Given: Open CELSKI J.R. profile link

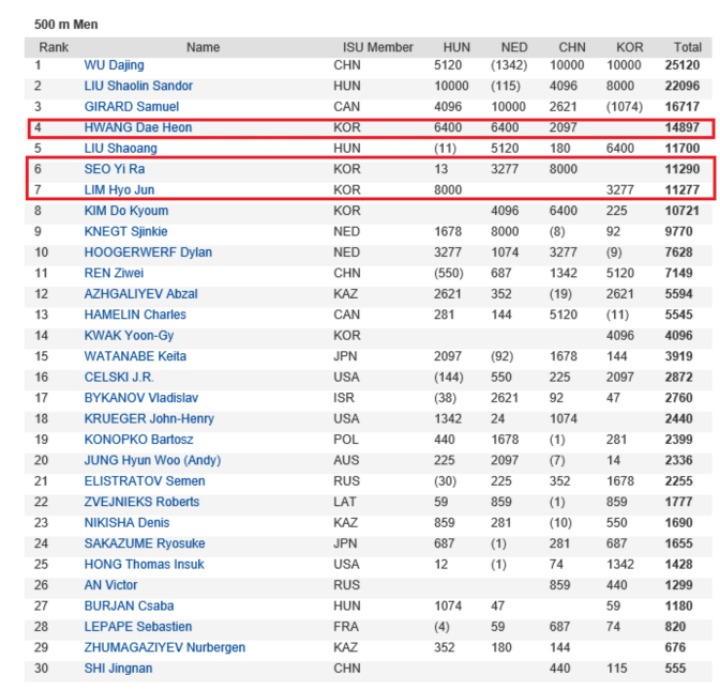Looking at the screenshot, I should (x=118, y=377).
